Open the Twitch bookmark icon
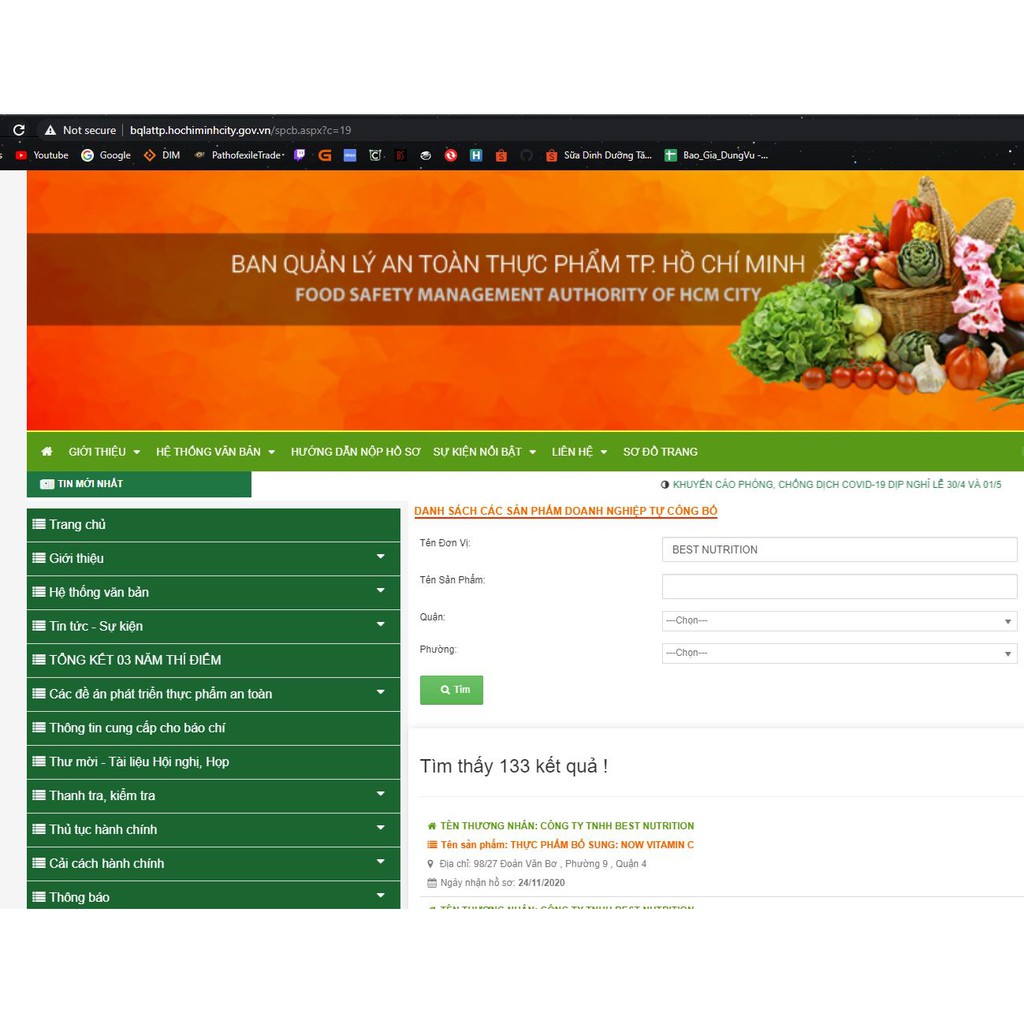Image resolution: width=1024 pixels, height=1024 pixels. tap(299, 155)
